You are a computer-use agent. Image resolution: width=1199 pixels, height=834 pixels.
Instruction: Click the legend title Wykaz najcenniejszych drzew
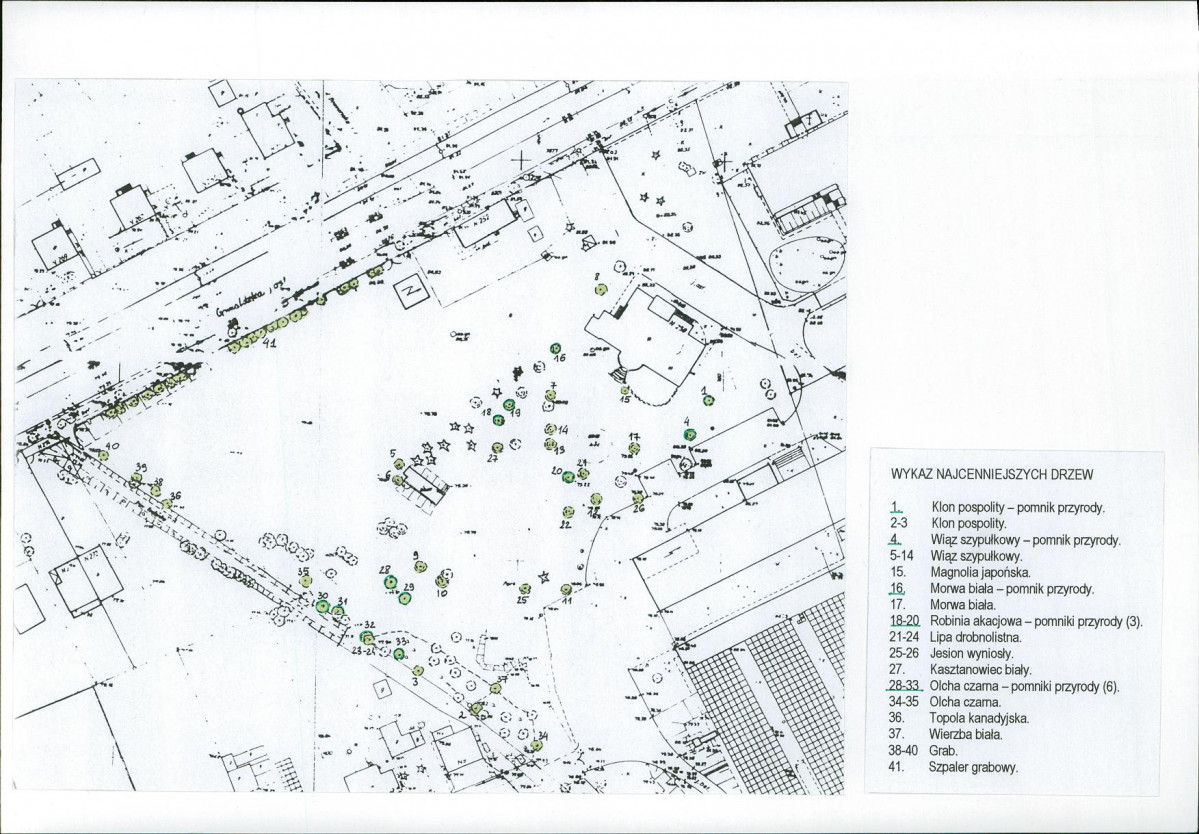[993, 474]
